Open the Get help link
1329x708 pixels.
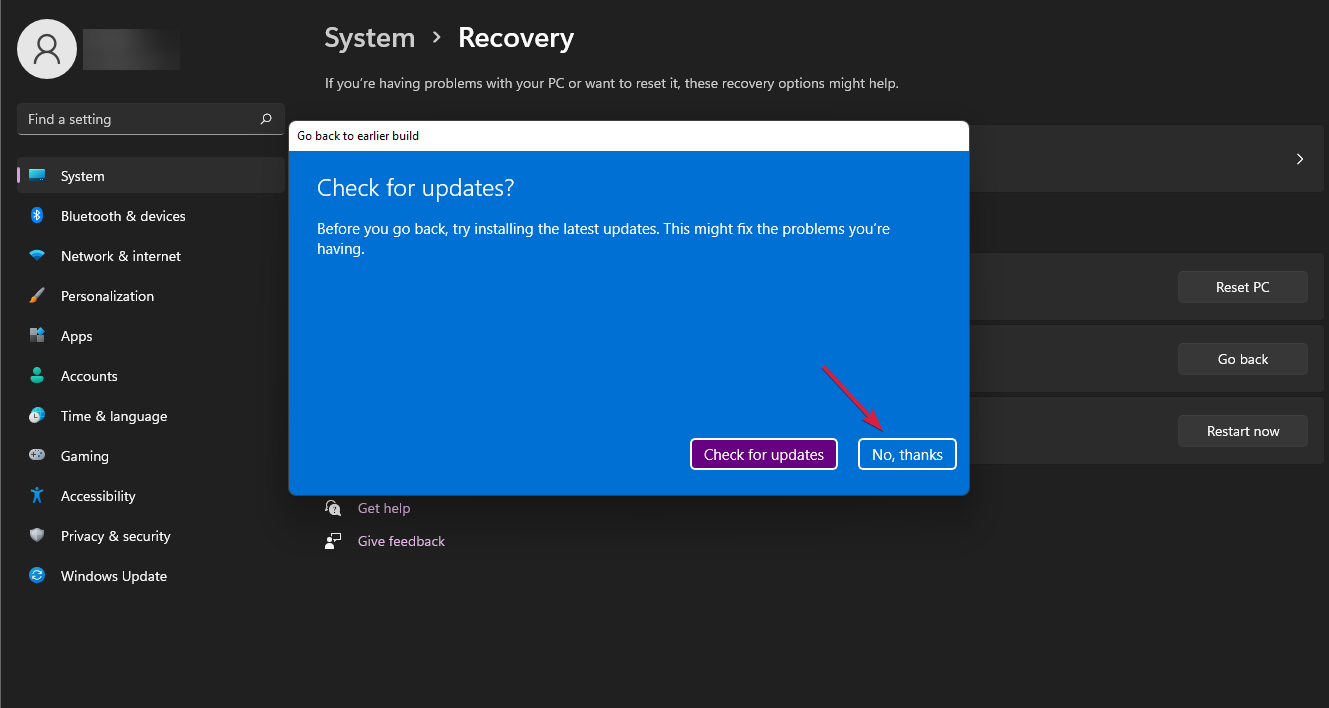(x=383, y=507)
